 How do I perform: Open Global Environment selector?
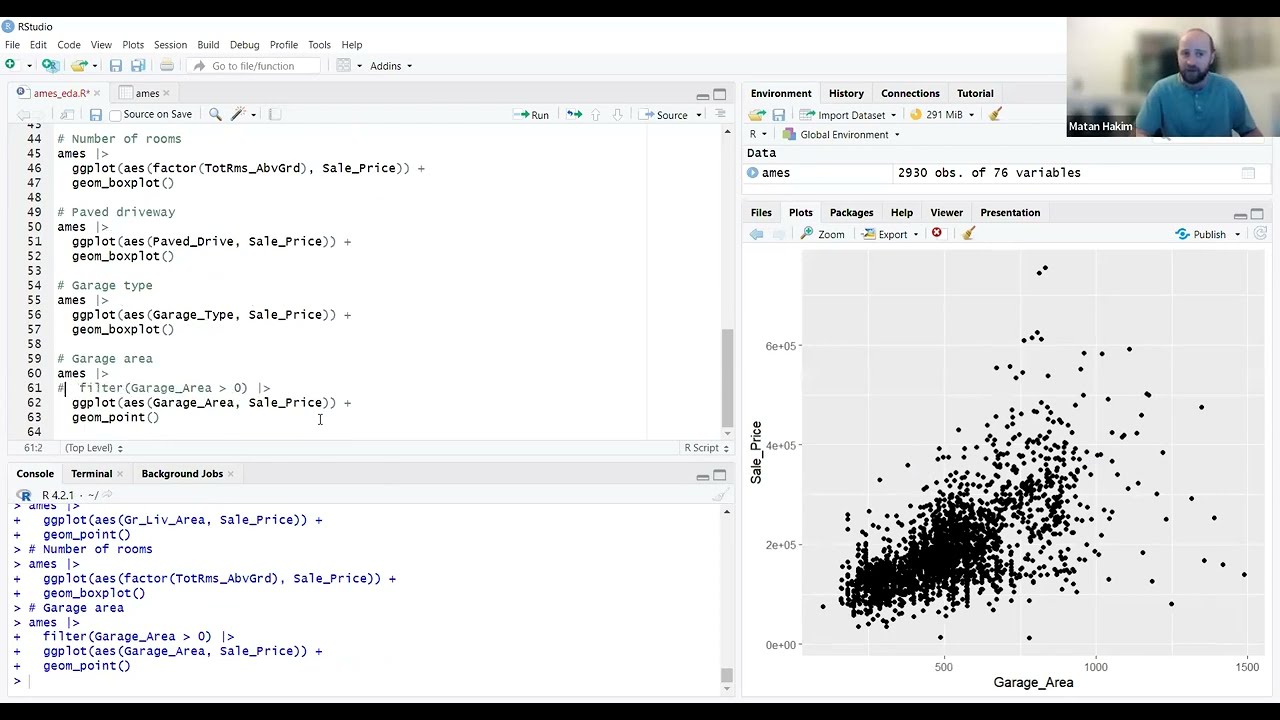(841, 135)
